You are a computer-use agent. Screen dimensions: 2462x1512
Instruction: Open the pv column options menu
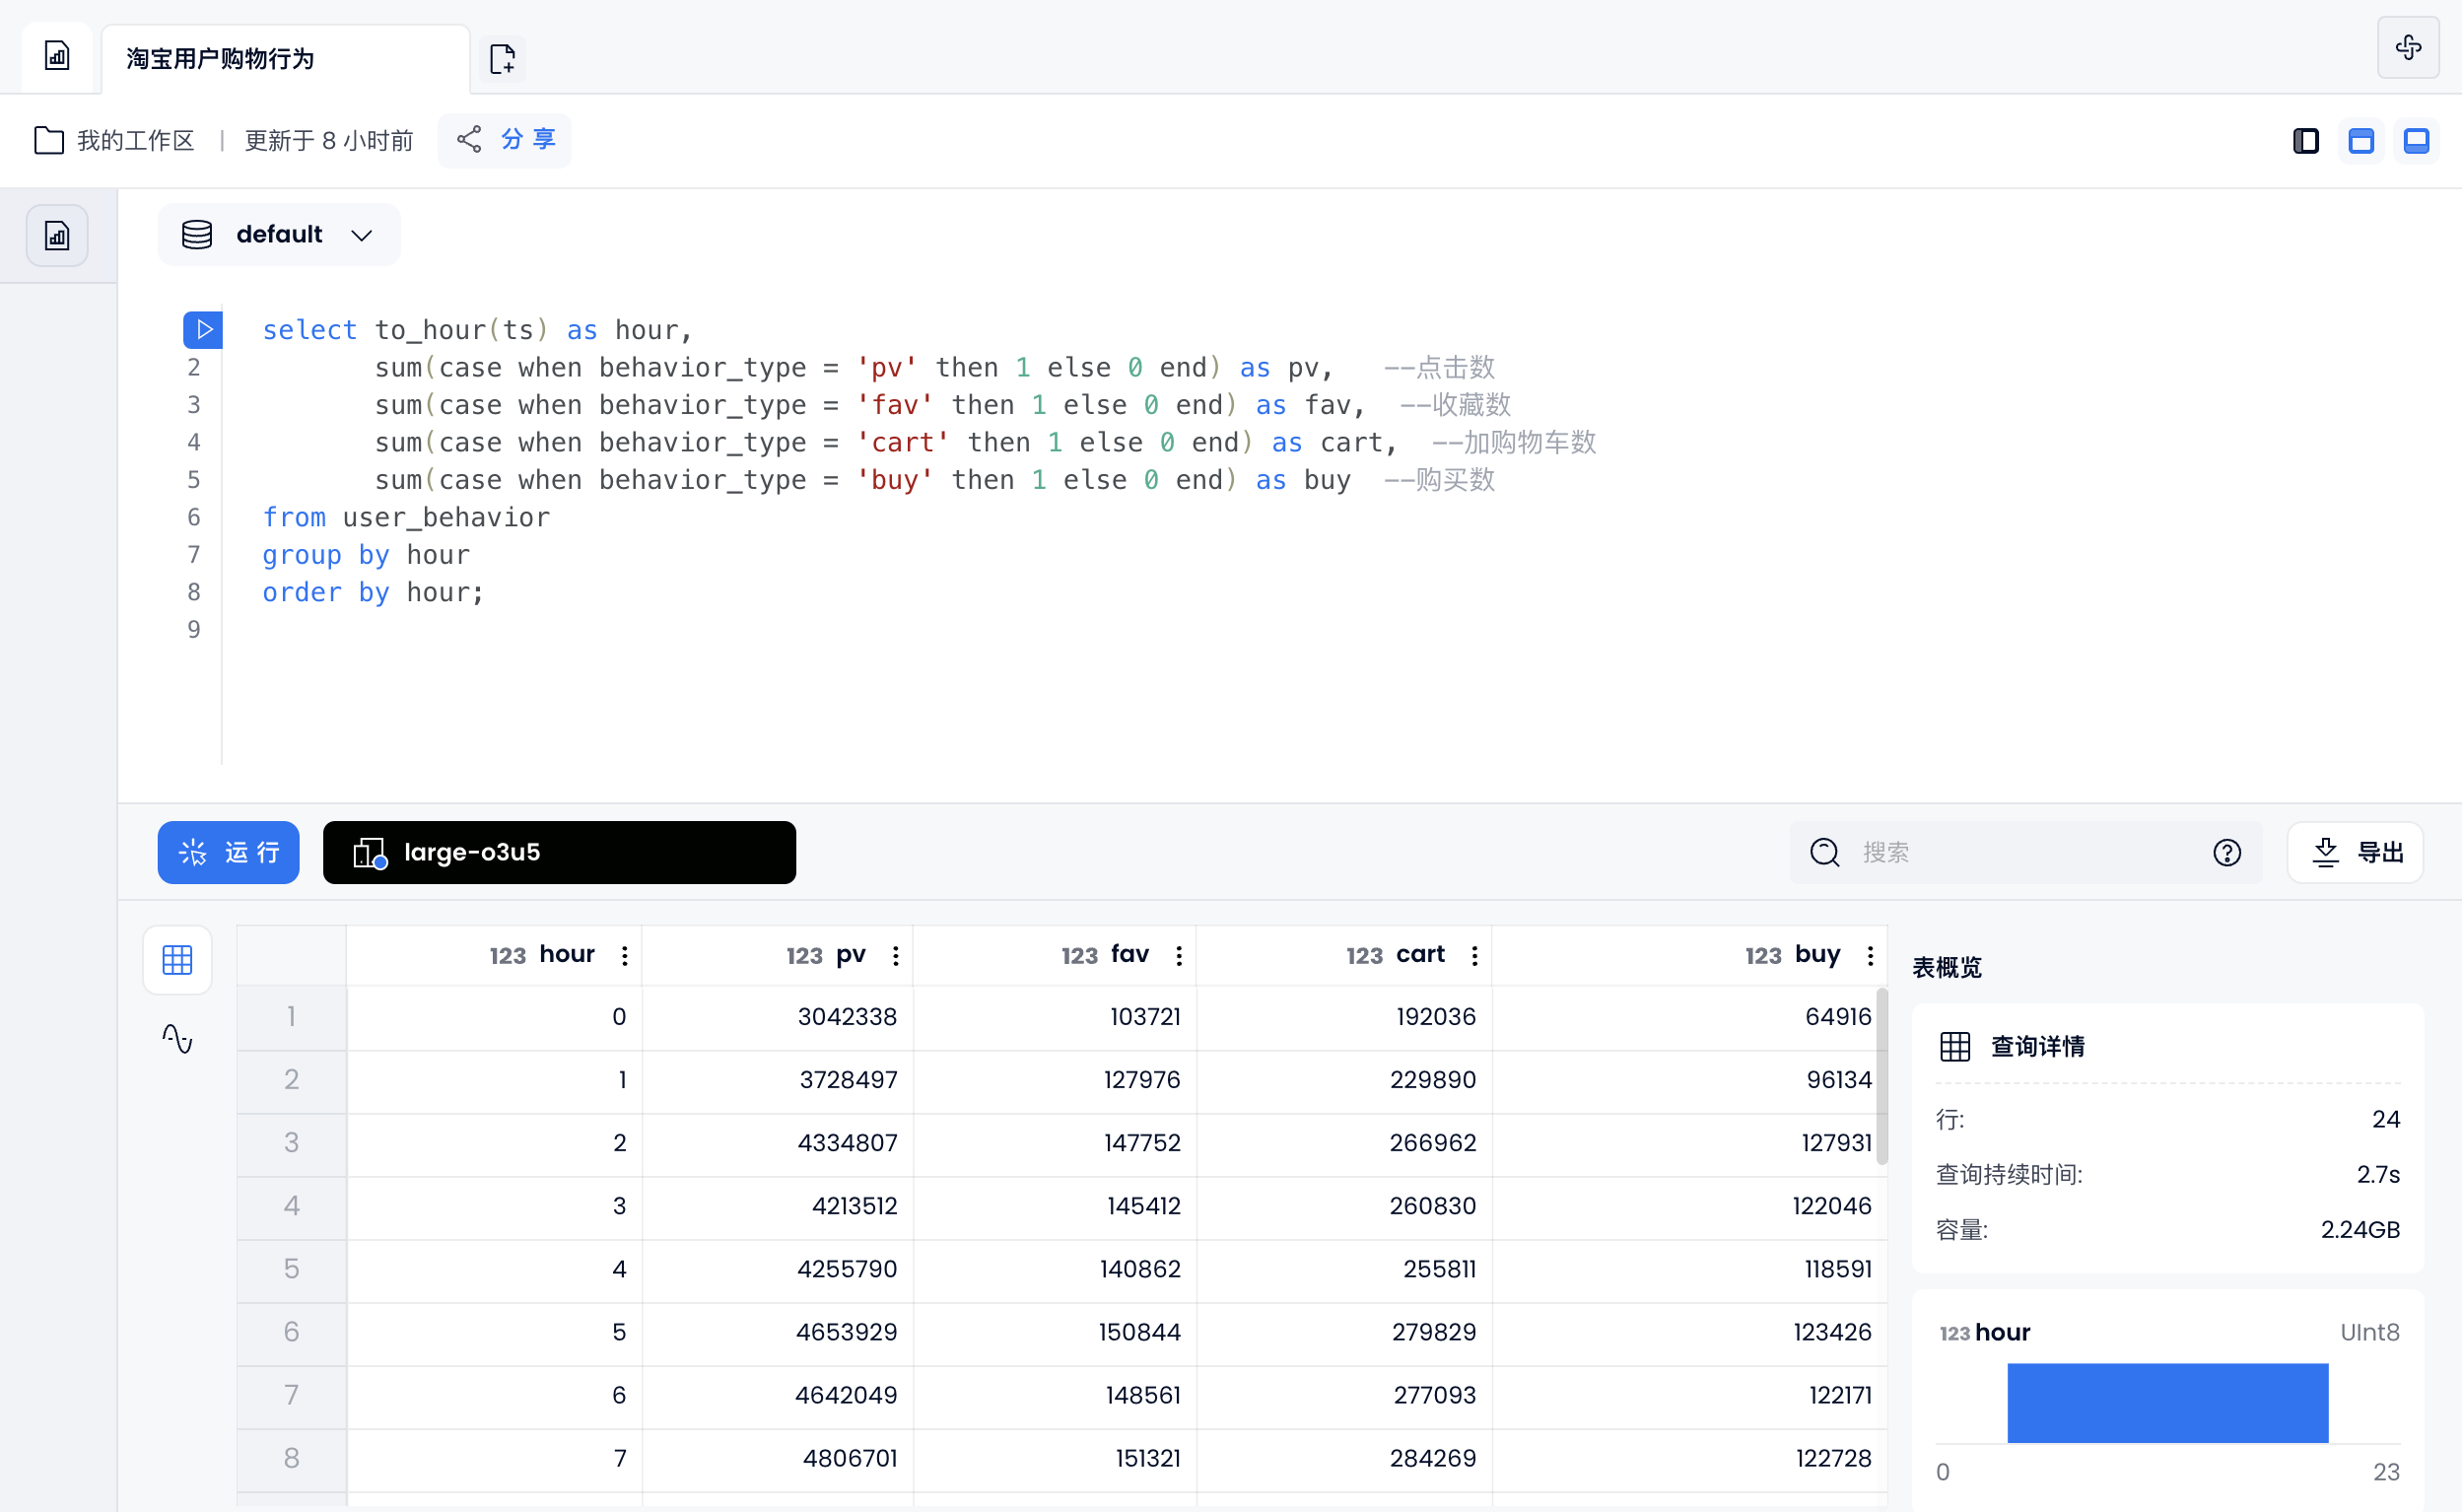896,956
